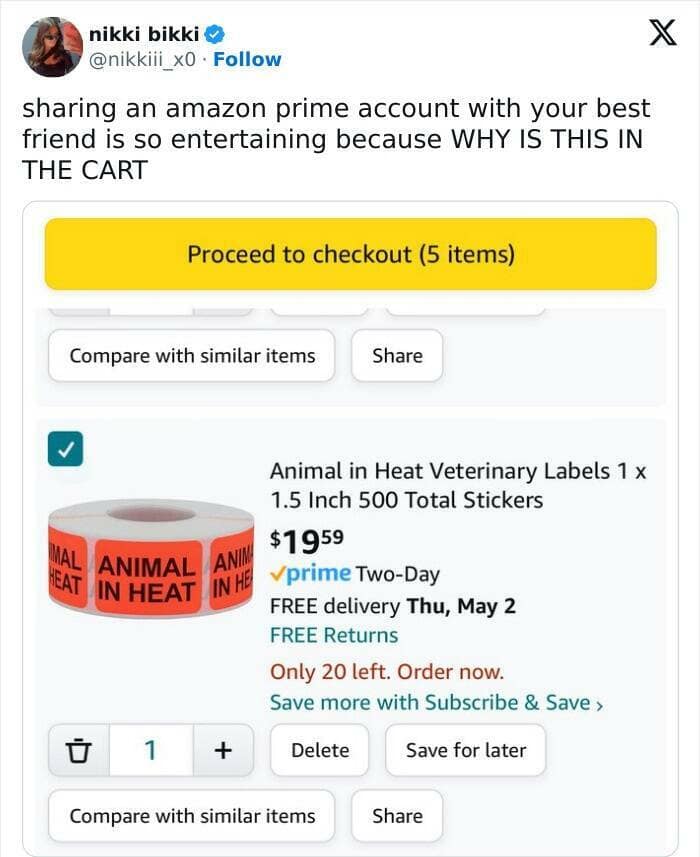Screen dimensions: 700x857
Task: Click the upper Share button
Action: click(397, 356)
